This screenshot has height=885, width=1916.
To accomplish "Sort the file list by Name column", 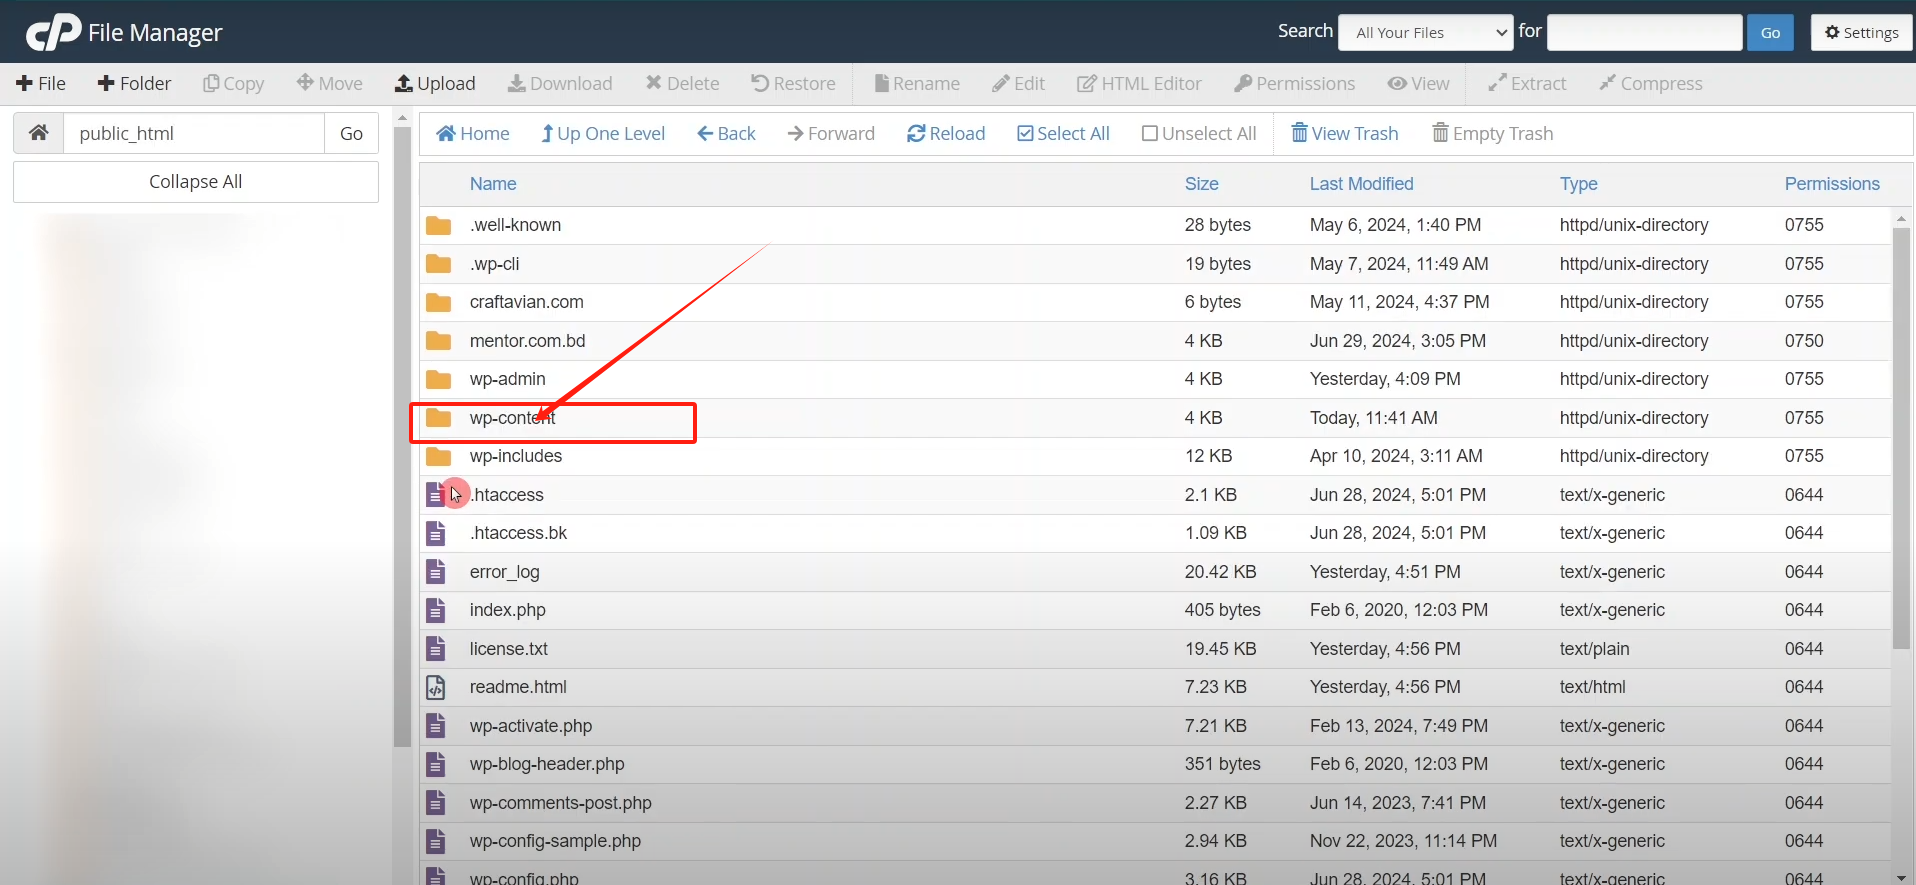I will [x=493, y=184].
